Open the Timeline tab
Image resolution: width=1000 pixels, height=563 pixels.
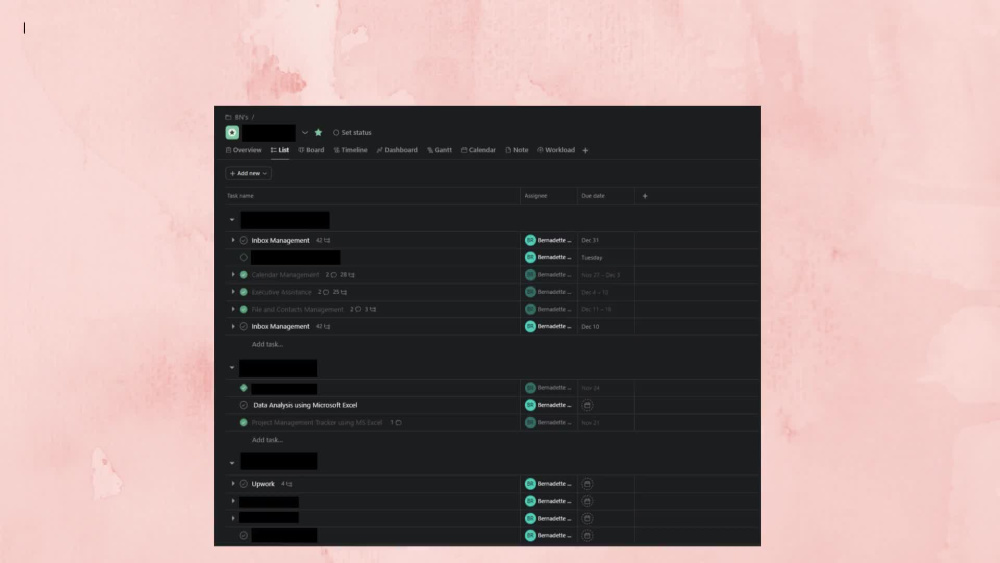coord(350,150)
